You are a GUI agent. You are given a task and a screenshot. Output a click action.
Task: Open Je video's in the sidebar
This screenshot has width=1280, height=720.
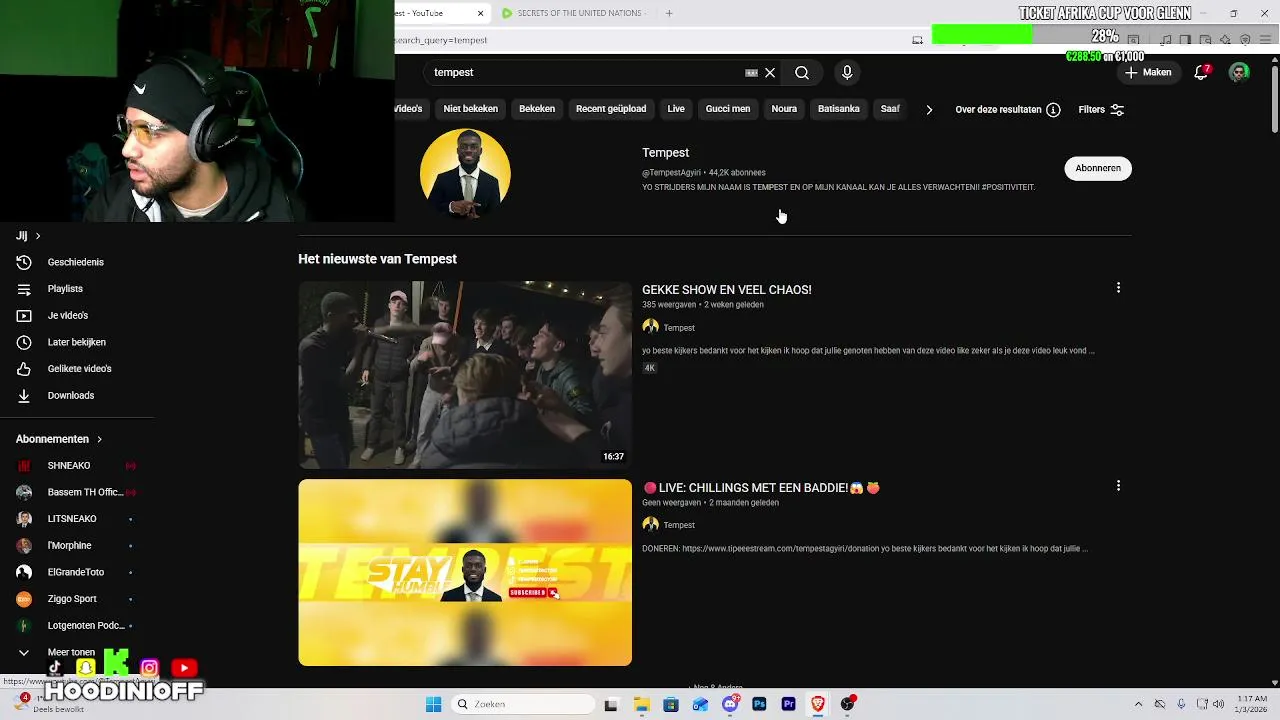coord(68,316)
